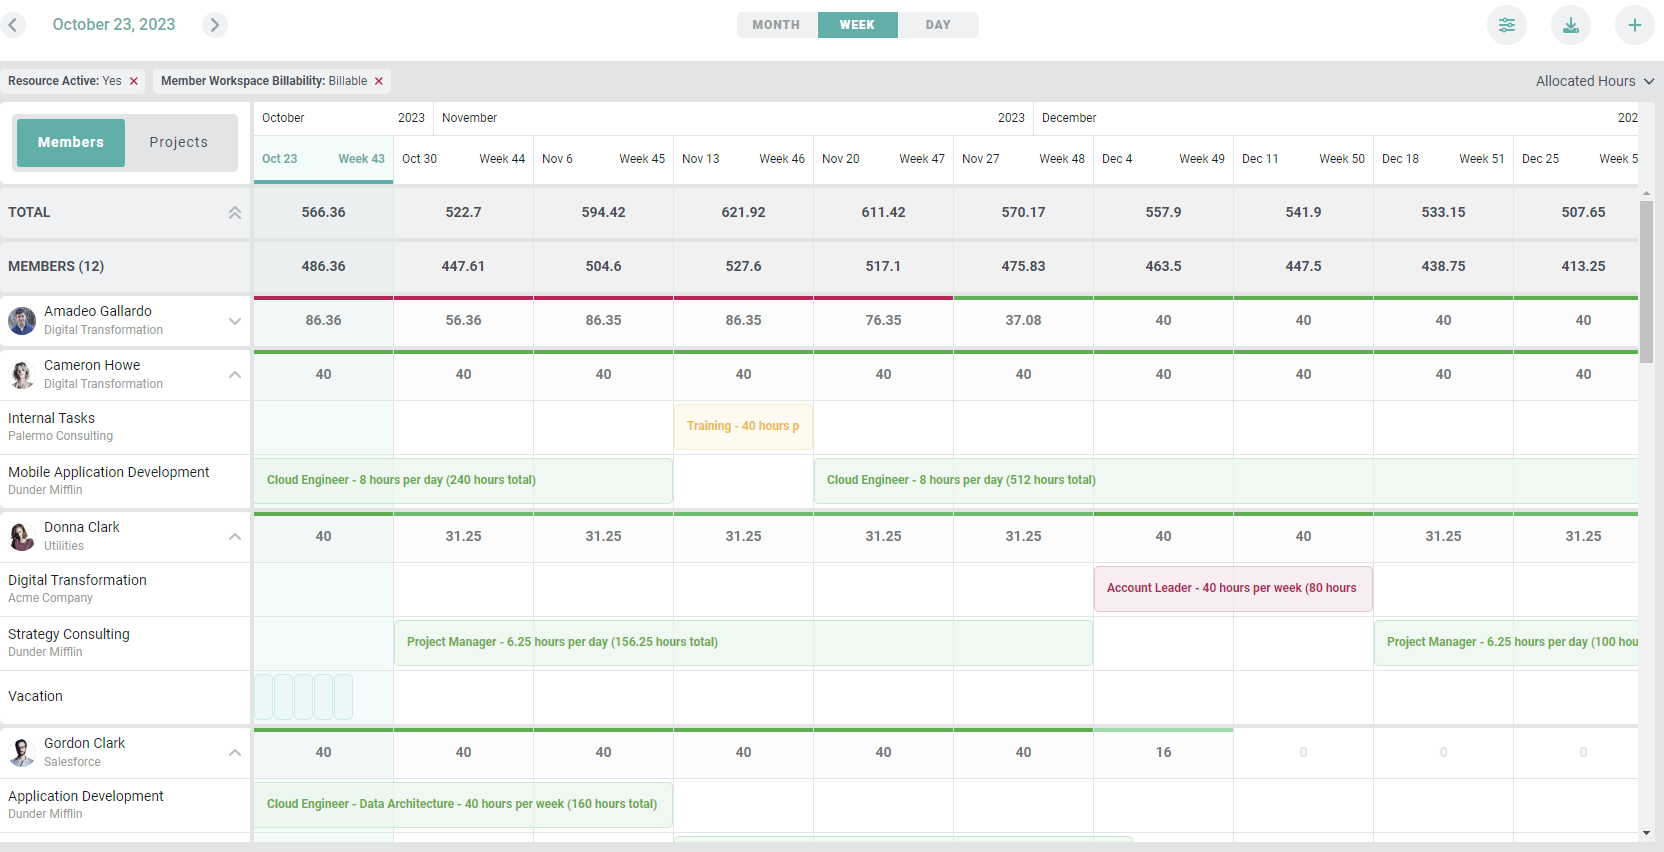
Task: Select the DAY view option
Action: 937,25
